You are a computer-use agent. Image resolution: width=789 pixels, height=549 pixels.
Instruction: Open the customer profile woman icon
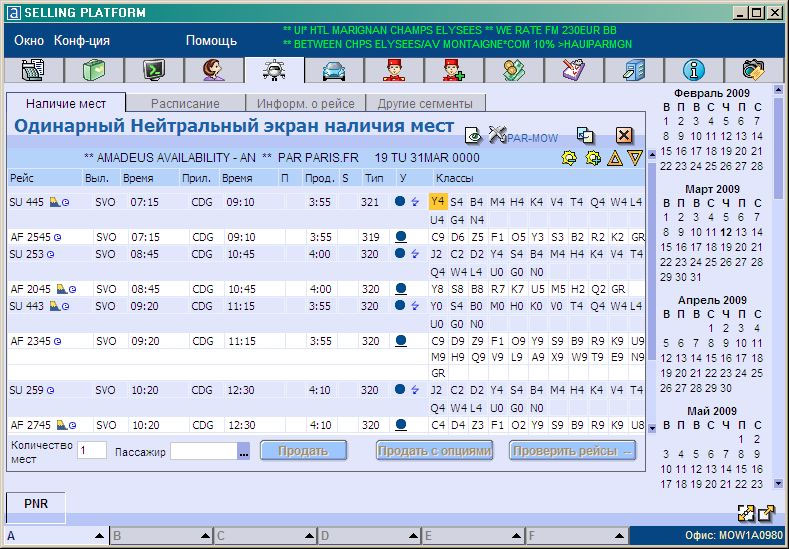tap(213, 70)
